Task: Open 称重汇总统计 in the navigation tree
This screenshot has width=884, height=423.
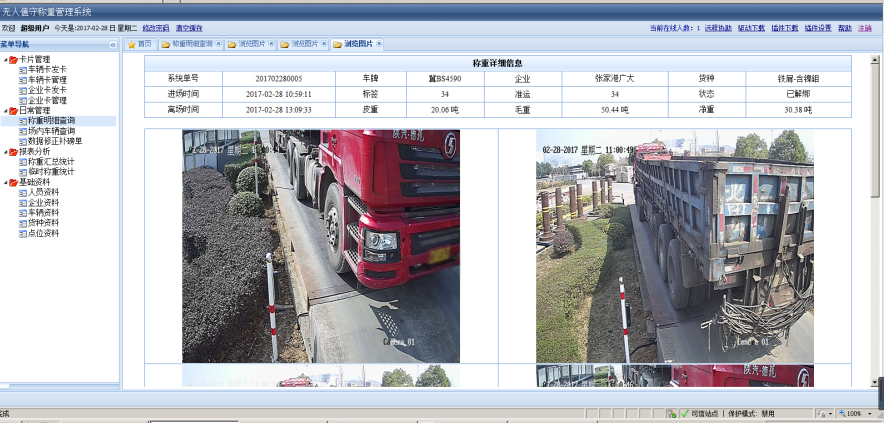Action: (x=51, y=162)
